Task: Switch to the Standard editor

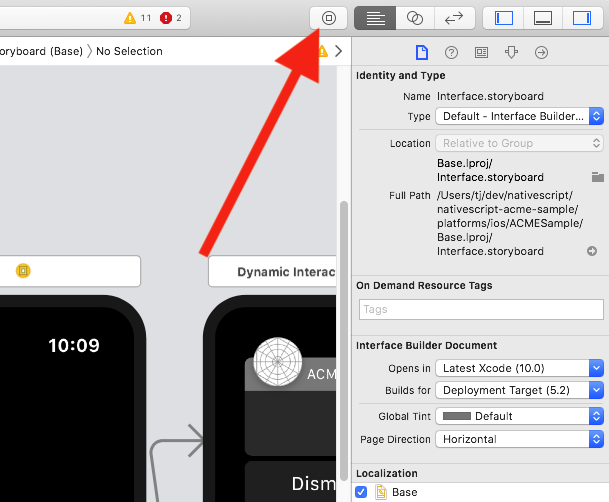Action: (375, 18)
